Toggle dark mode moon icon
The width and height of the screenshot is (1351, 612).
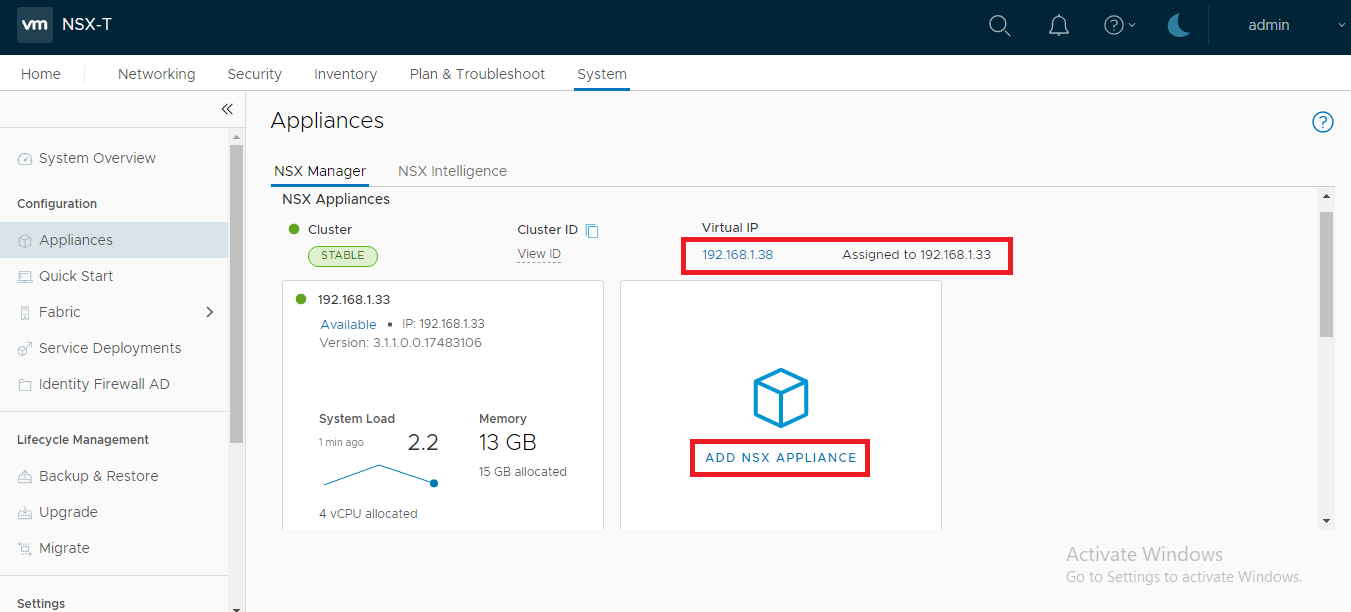[x=1179, y=26]
